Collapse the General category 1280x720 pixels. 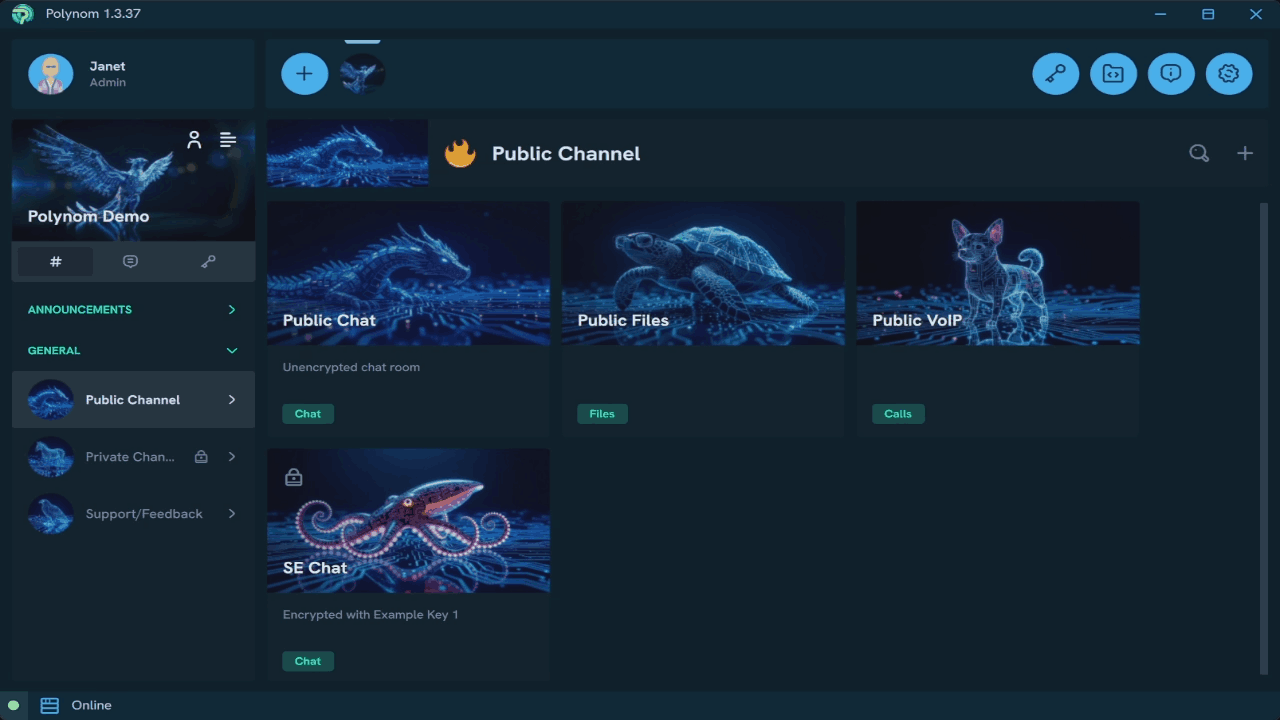pyautogui.click(x=231, y=351)
